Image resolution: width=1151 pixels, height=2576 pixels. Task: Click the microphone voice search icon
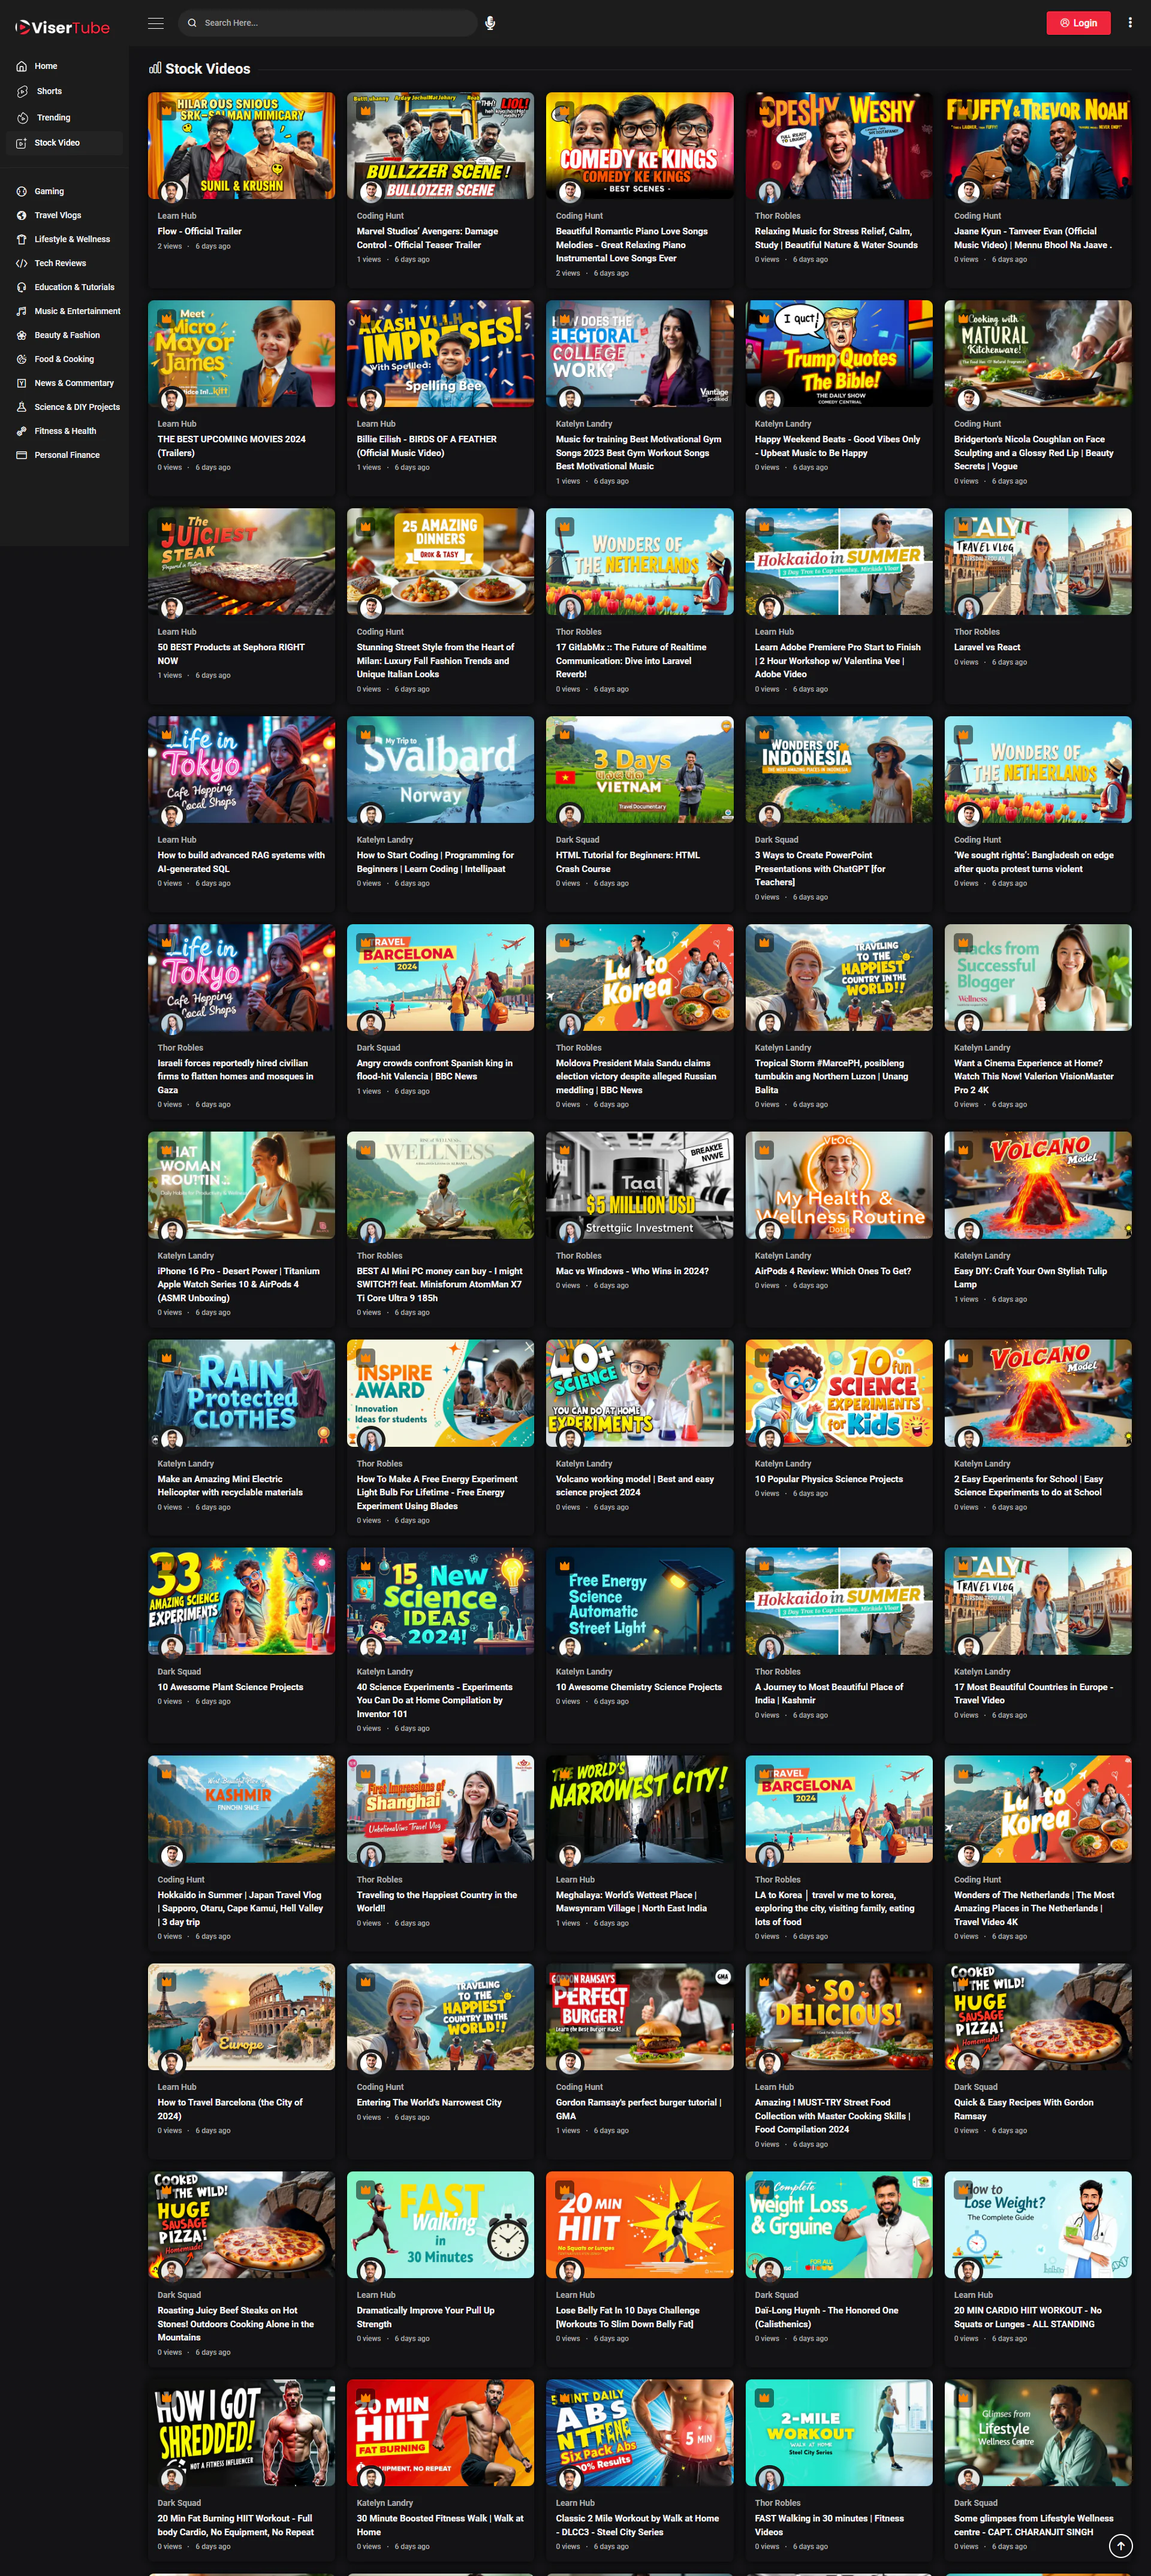point(490,23)
